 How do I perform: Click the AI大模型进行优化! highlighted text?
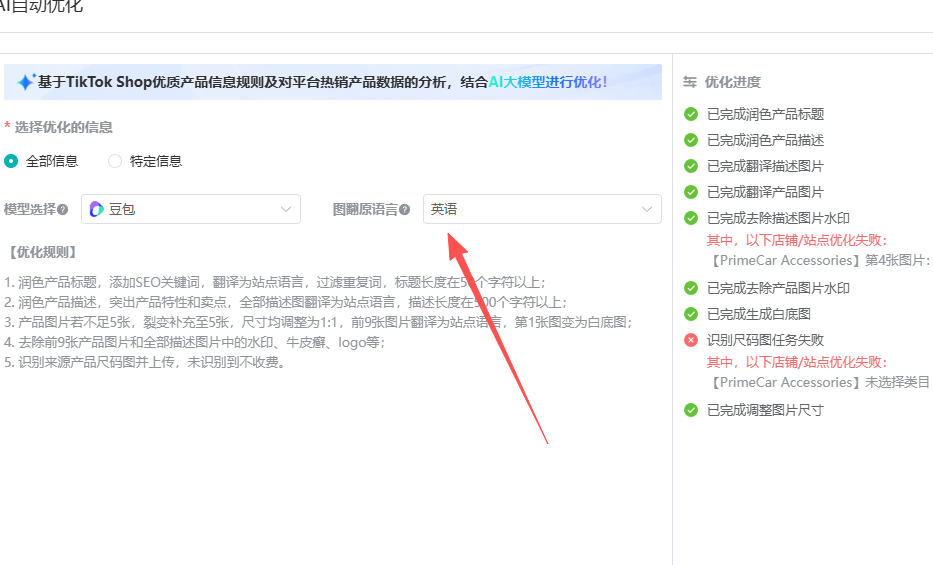tap(547, 82)
